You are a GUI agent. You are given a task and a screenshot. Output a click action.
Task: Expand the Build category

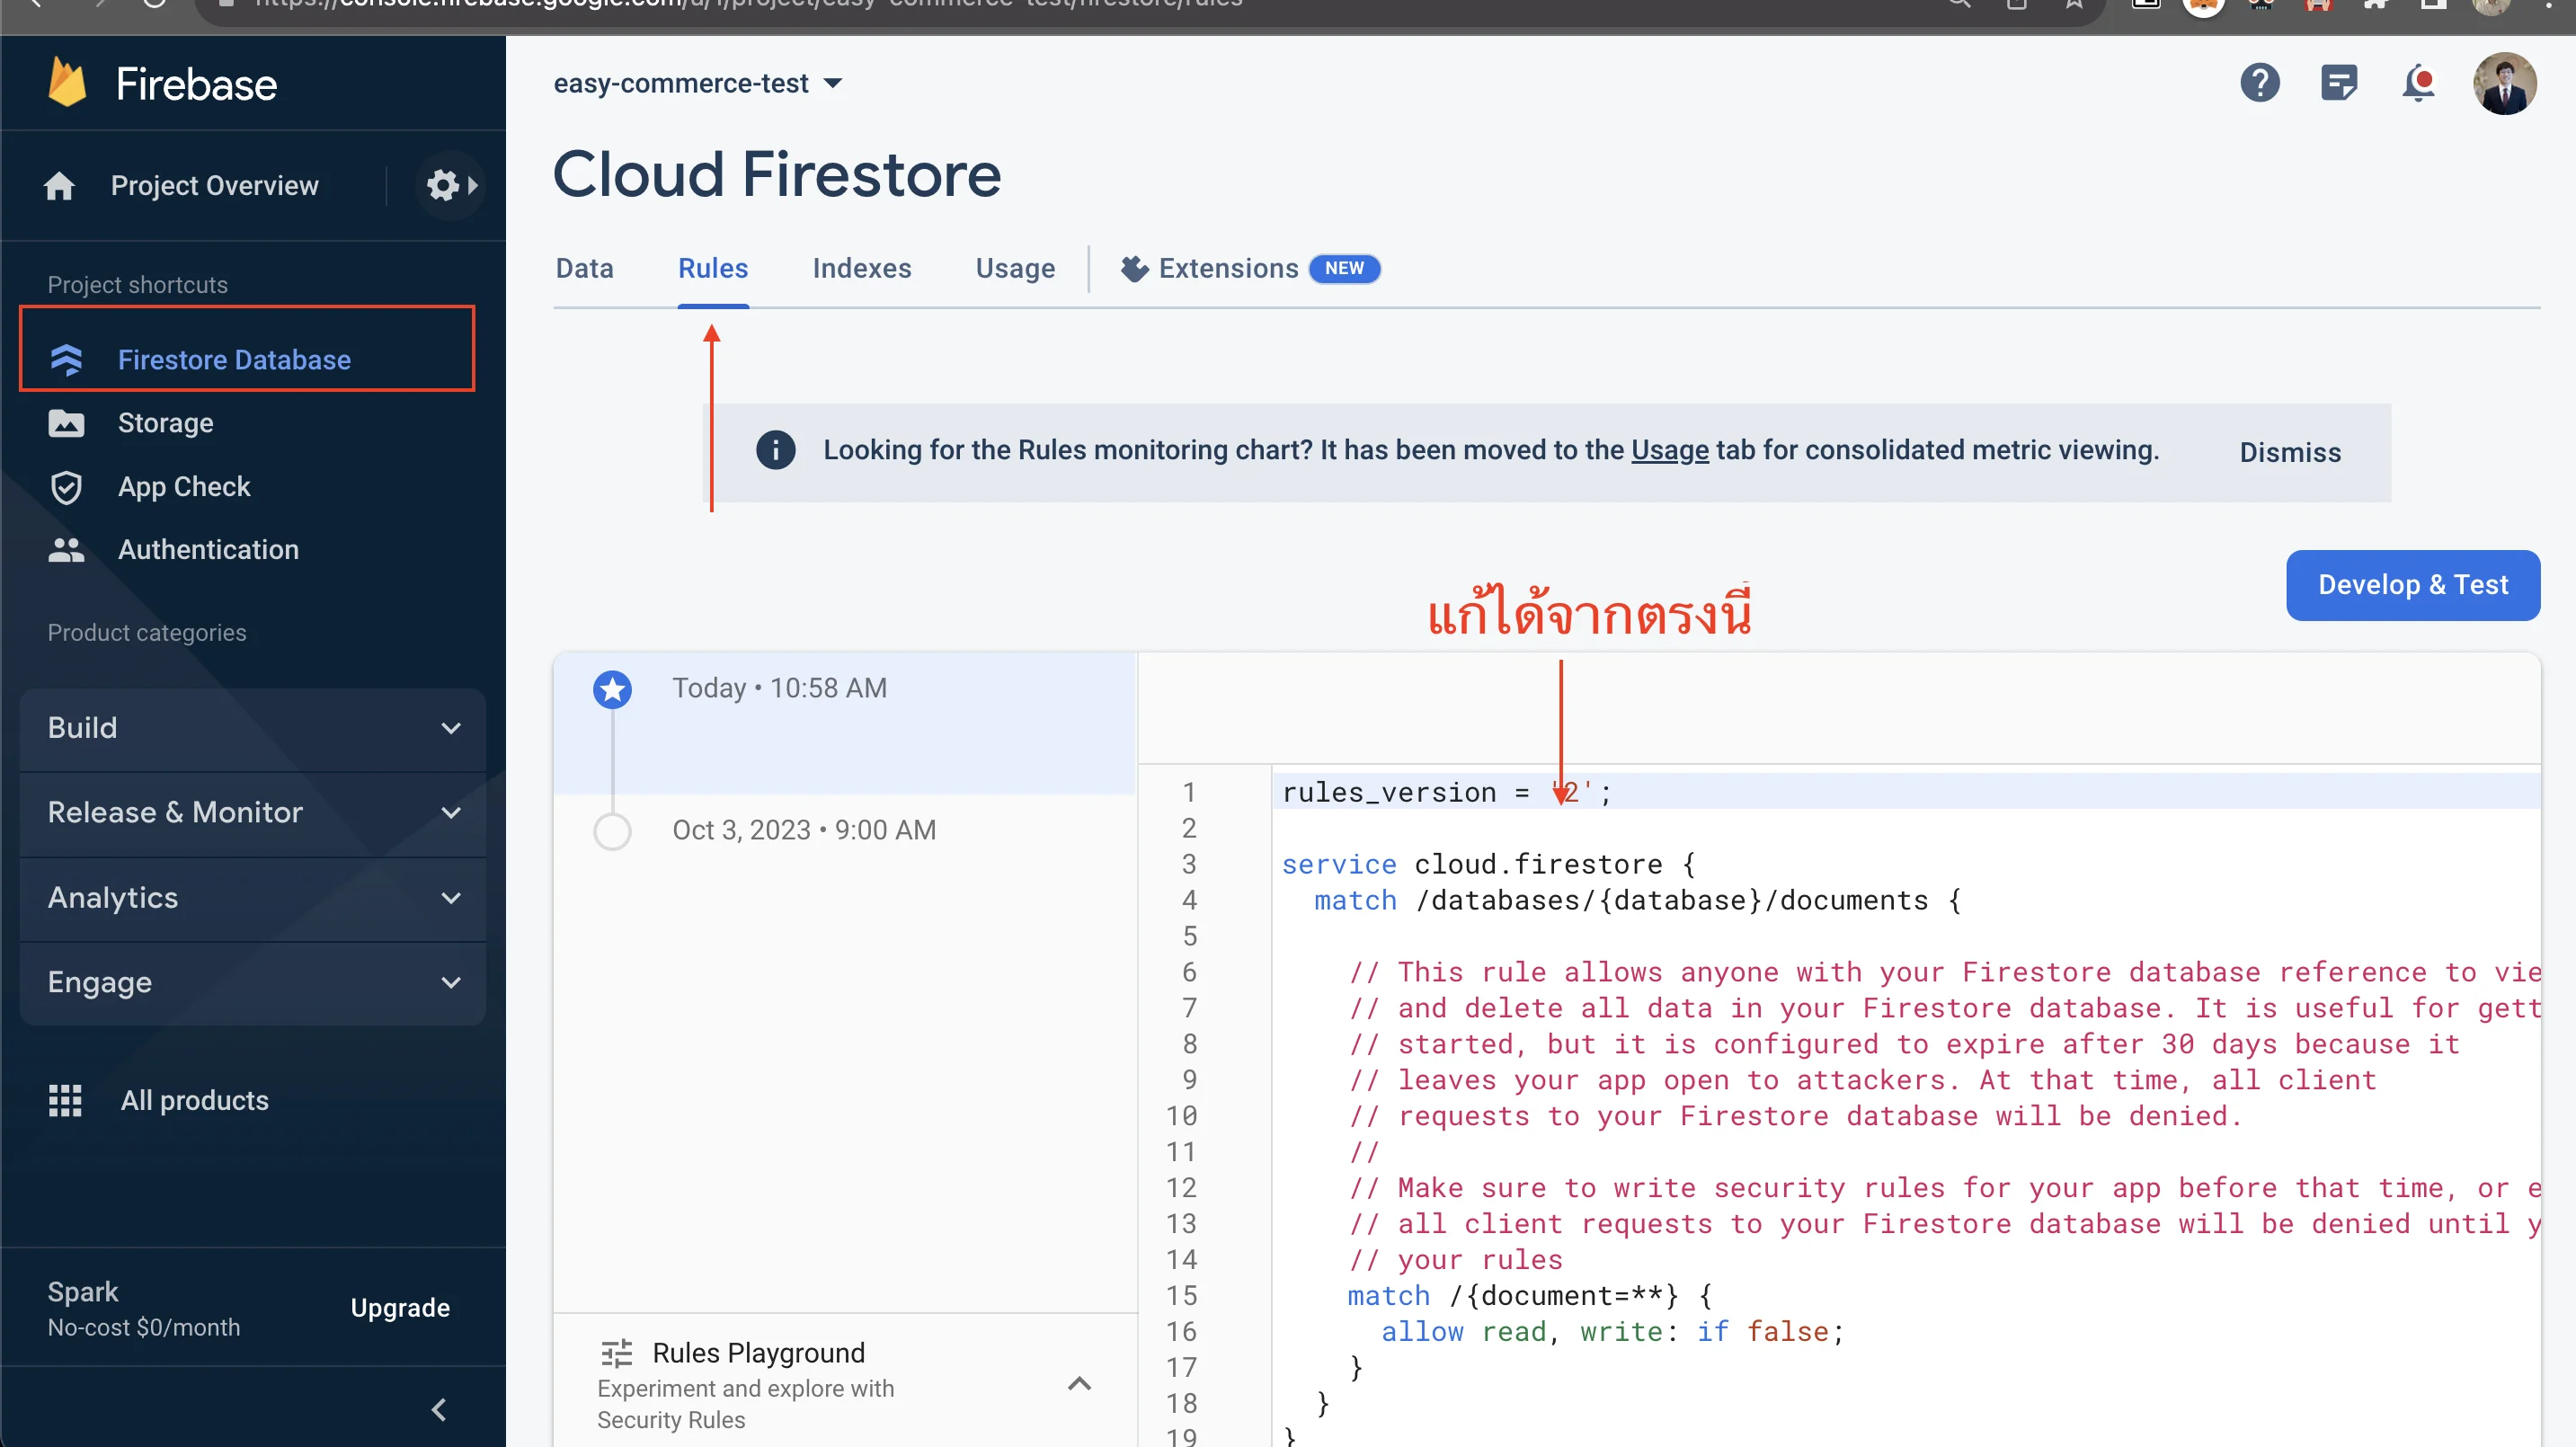[x=253, y=728]
